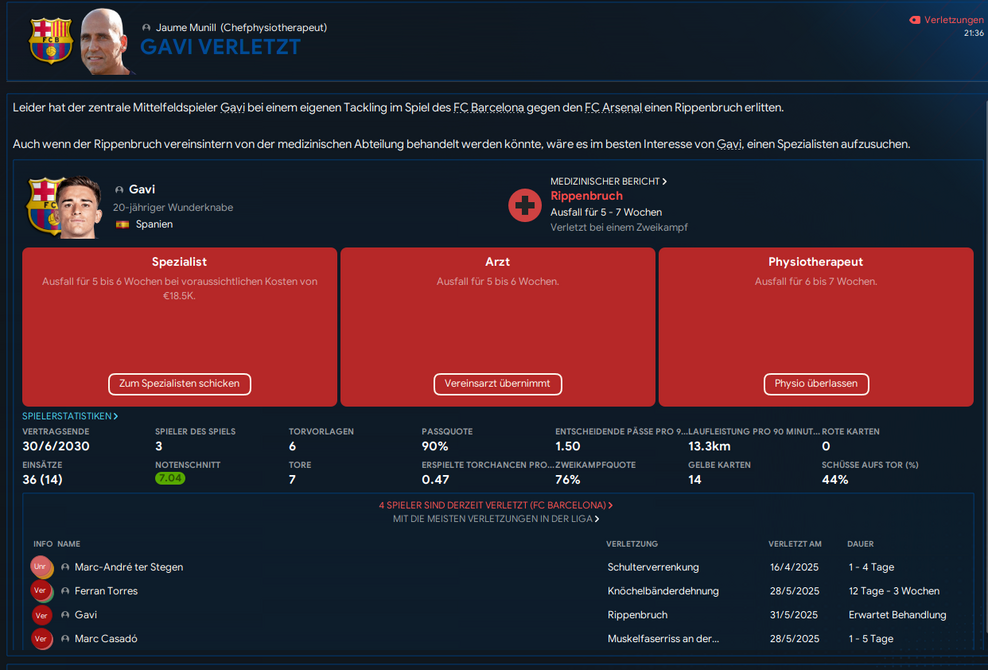Select the Physio überlassen button
The width and height of the screenshot is (988, 670).
tap(816, 384)
